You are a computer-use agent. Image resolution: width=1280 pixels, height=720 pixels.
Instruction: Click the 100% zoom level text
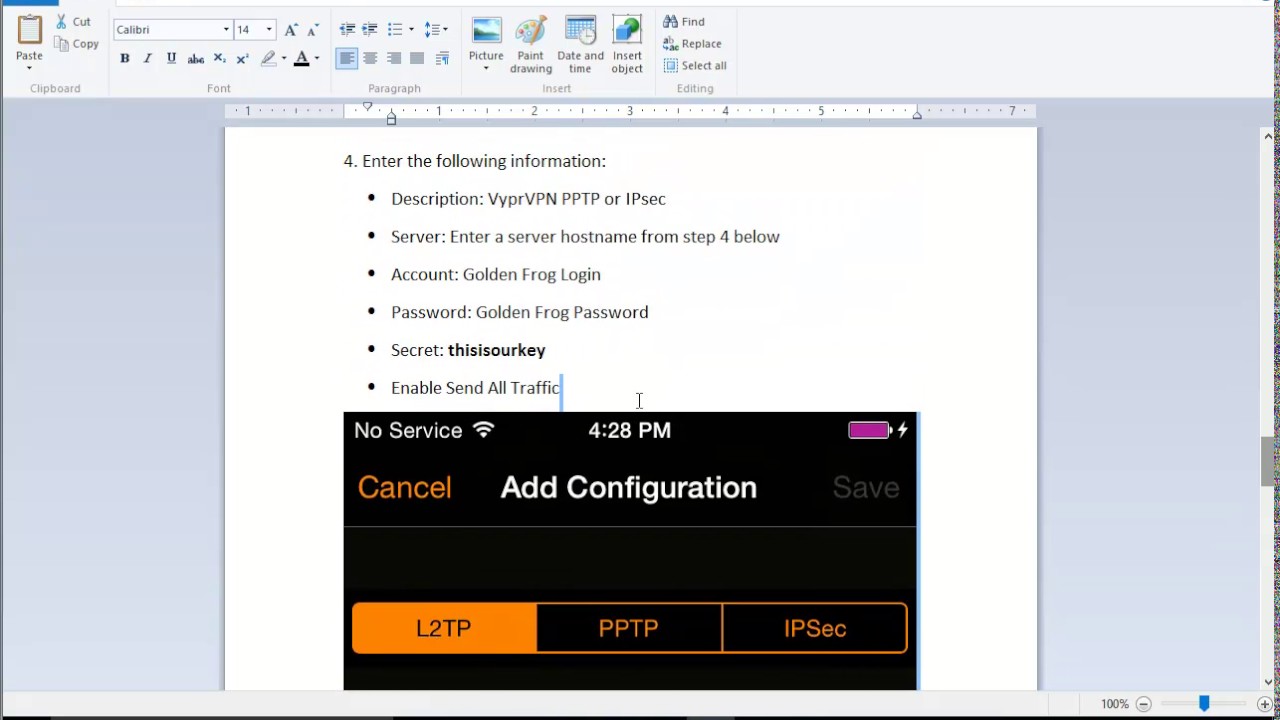click(1114, 704)
